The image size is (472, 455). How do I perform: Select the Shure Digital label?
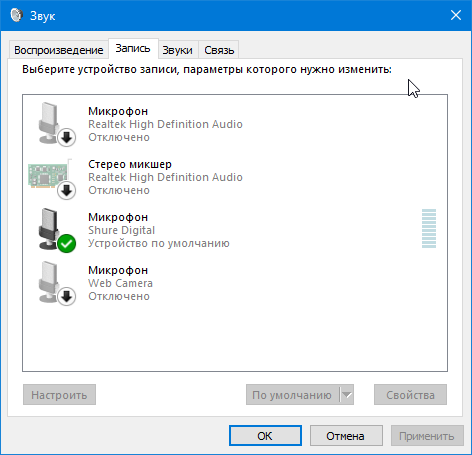click(x=122, y=230)
